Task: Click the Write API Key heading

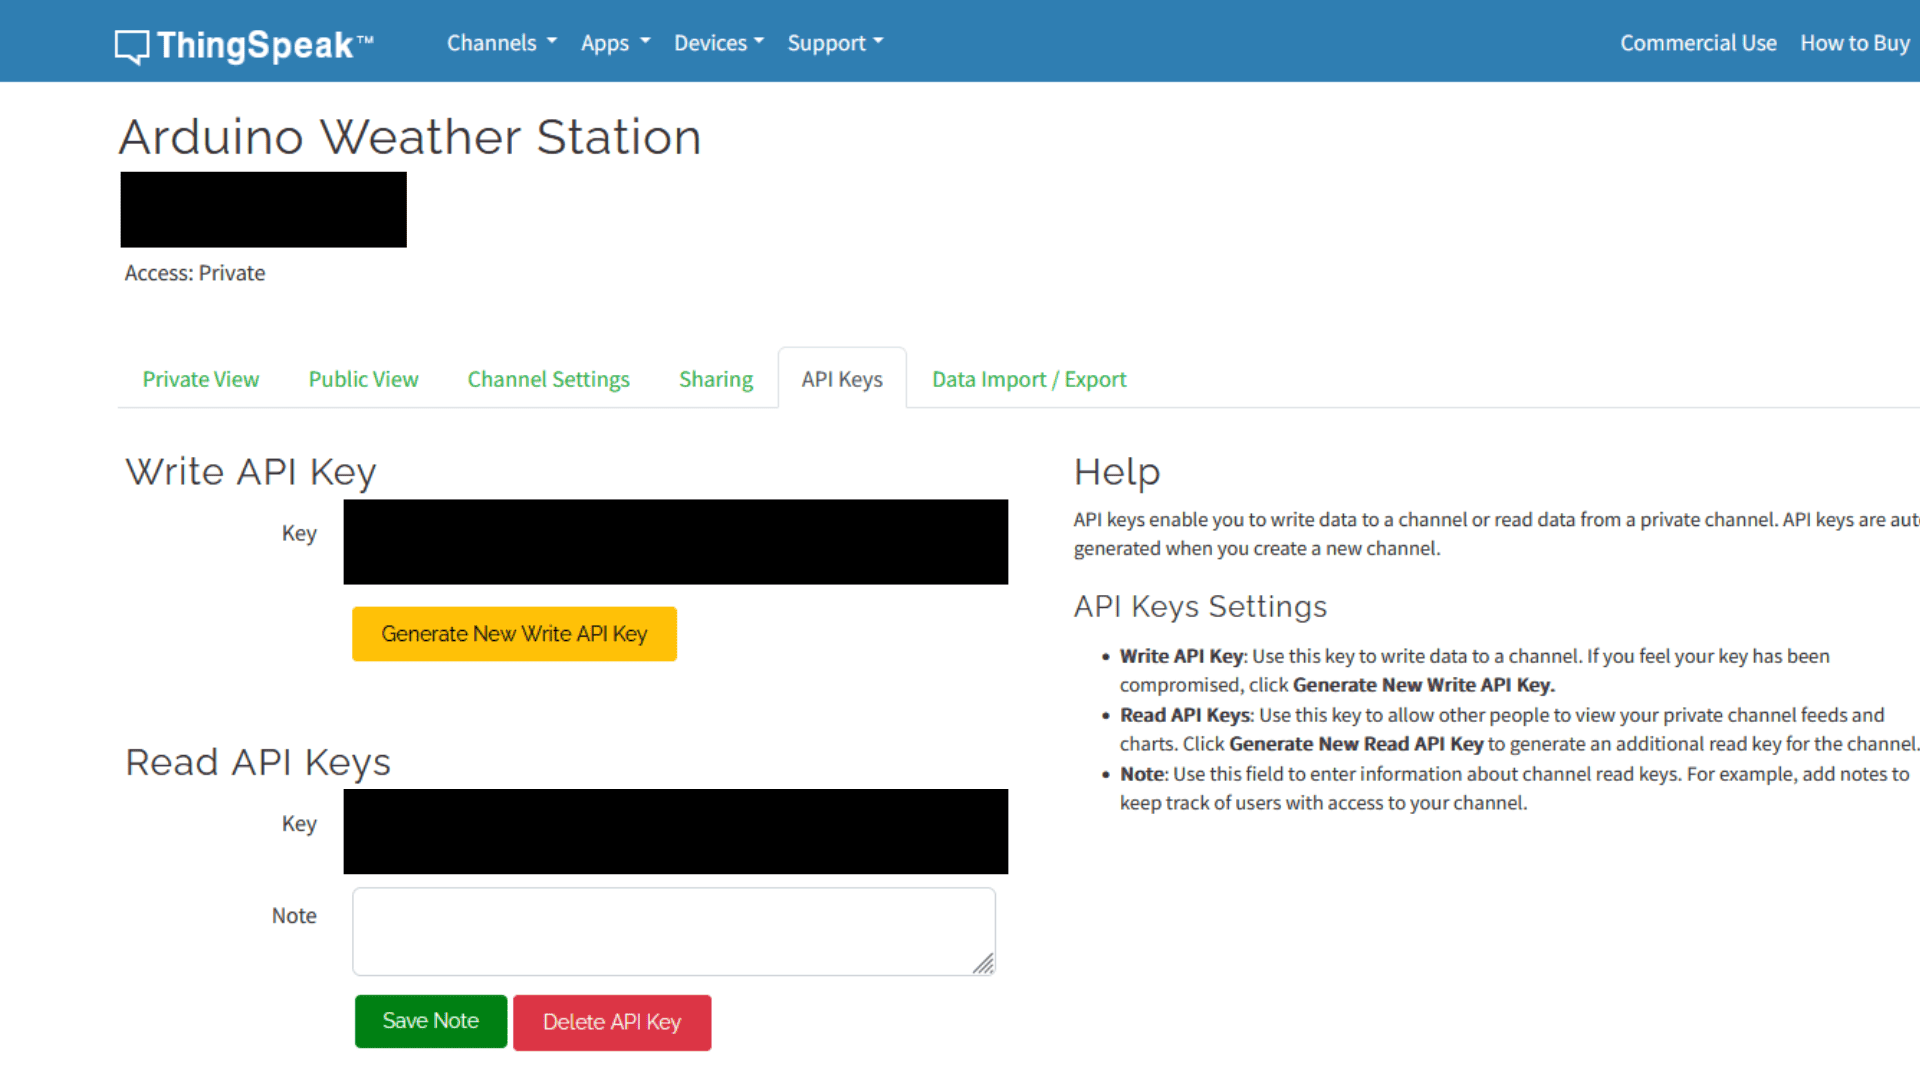Action: tap(251, 472)
